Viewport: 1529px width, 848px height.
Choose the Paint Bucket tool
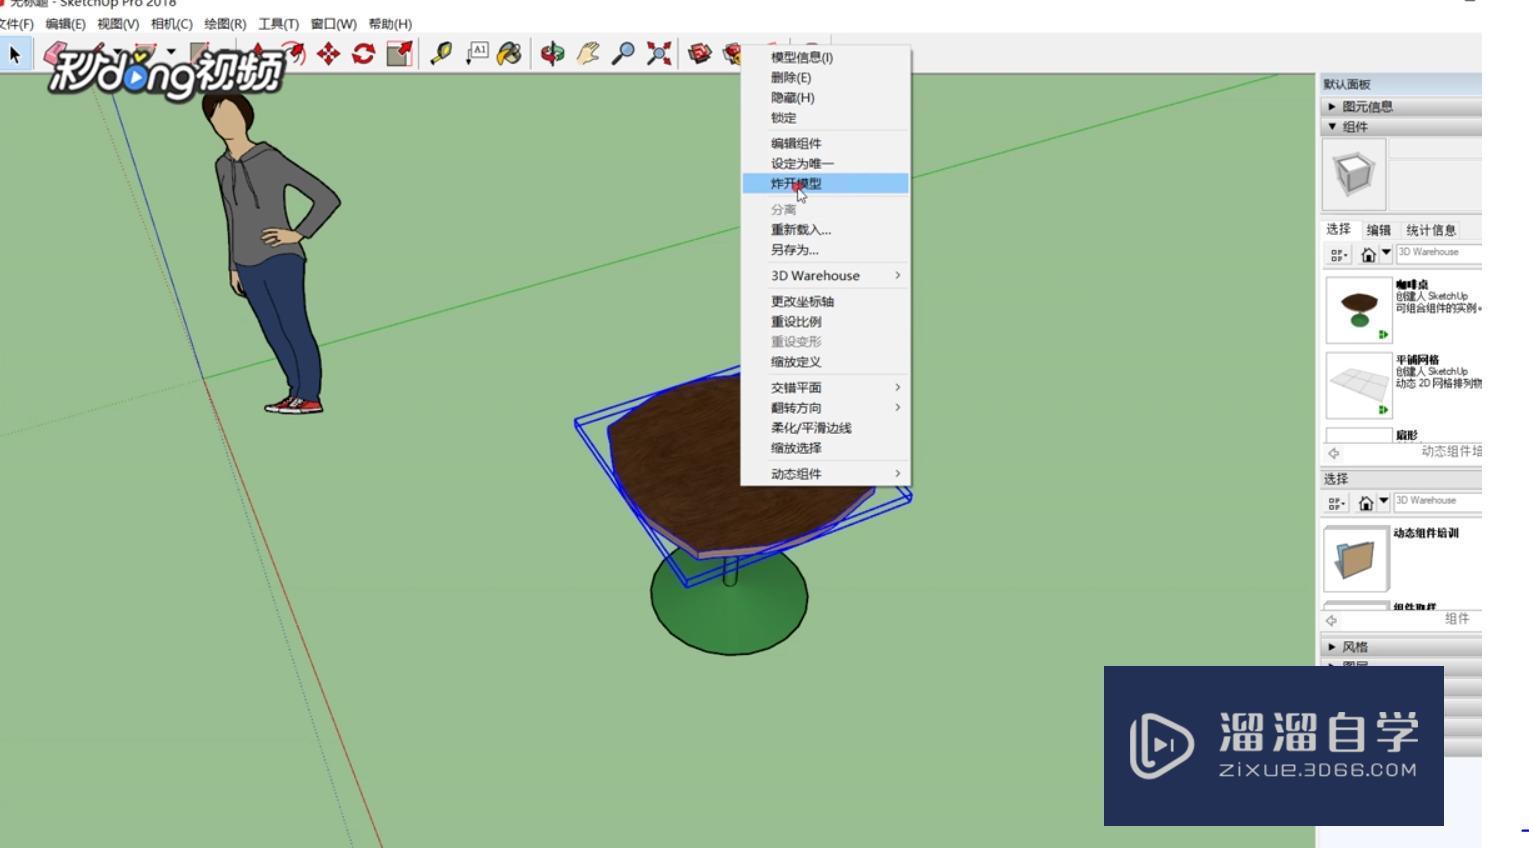click(510, 54)
